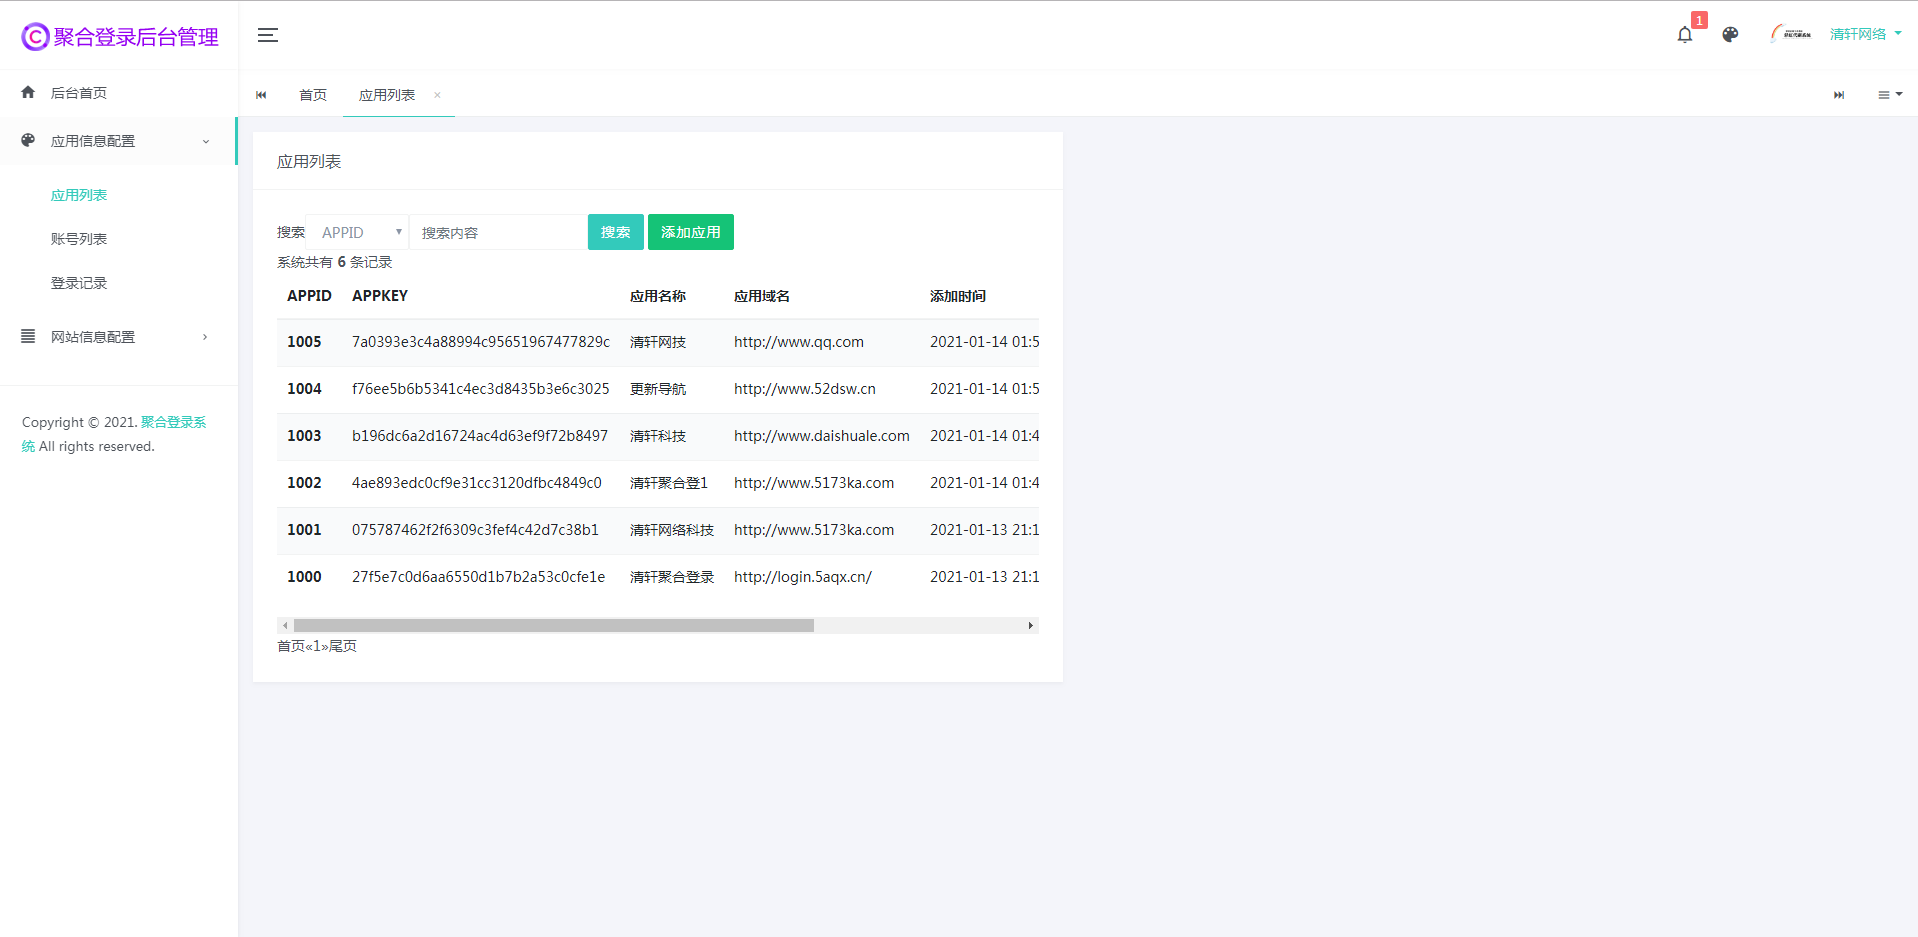The height and width of the screenshot is (937, 1918).
Task: Open the APPID search type dropdown
Action: tap(358, 232)
